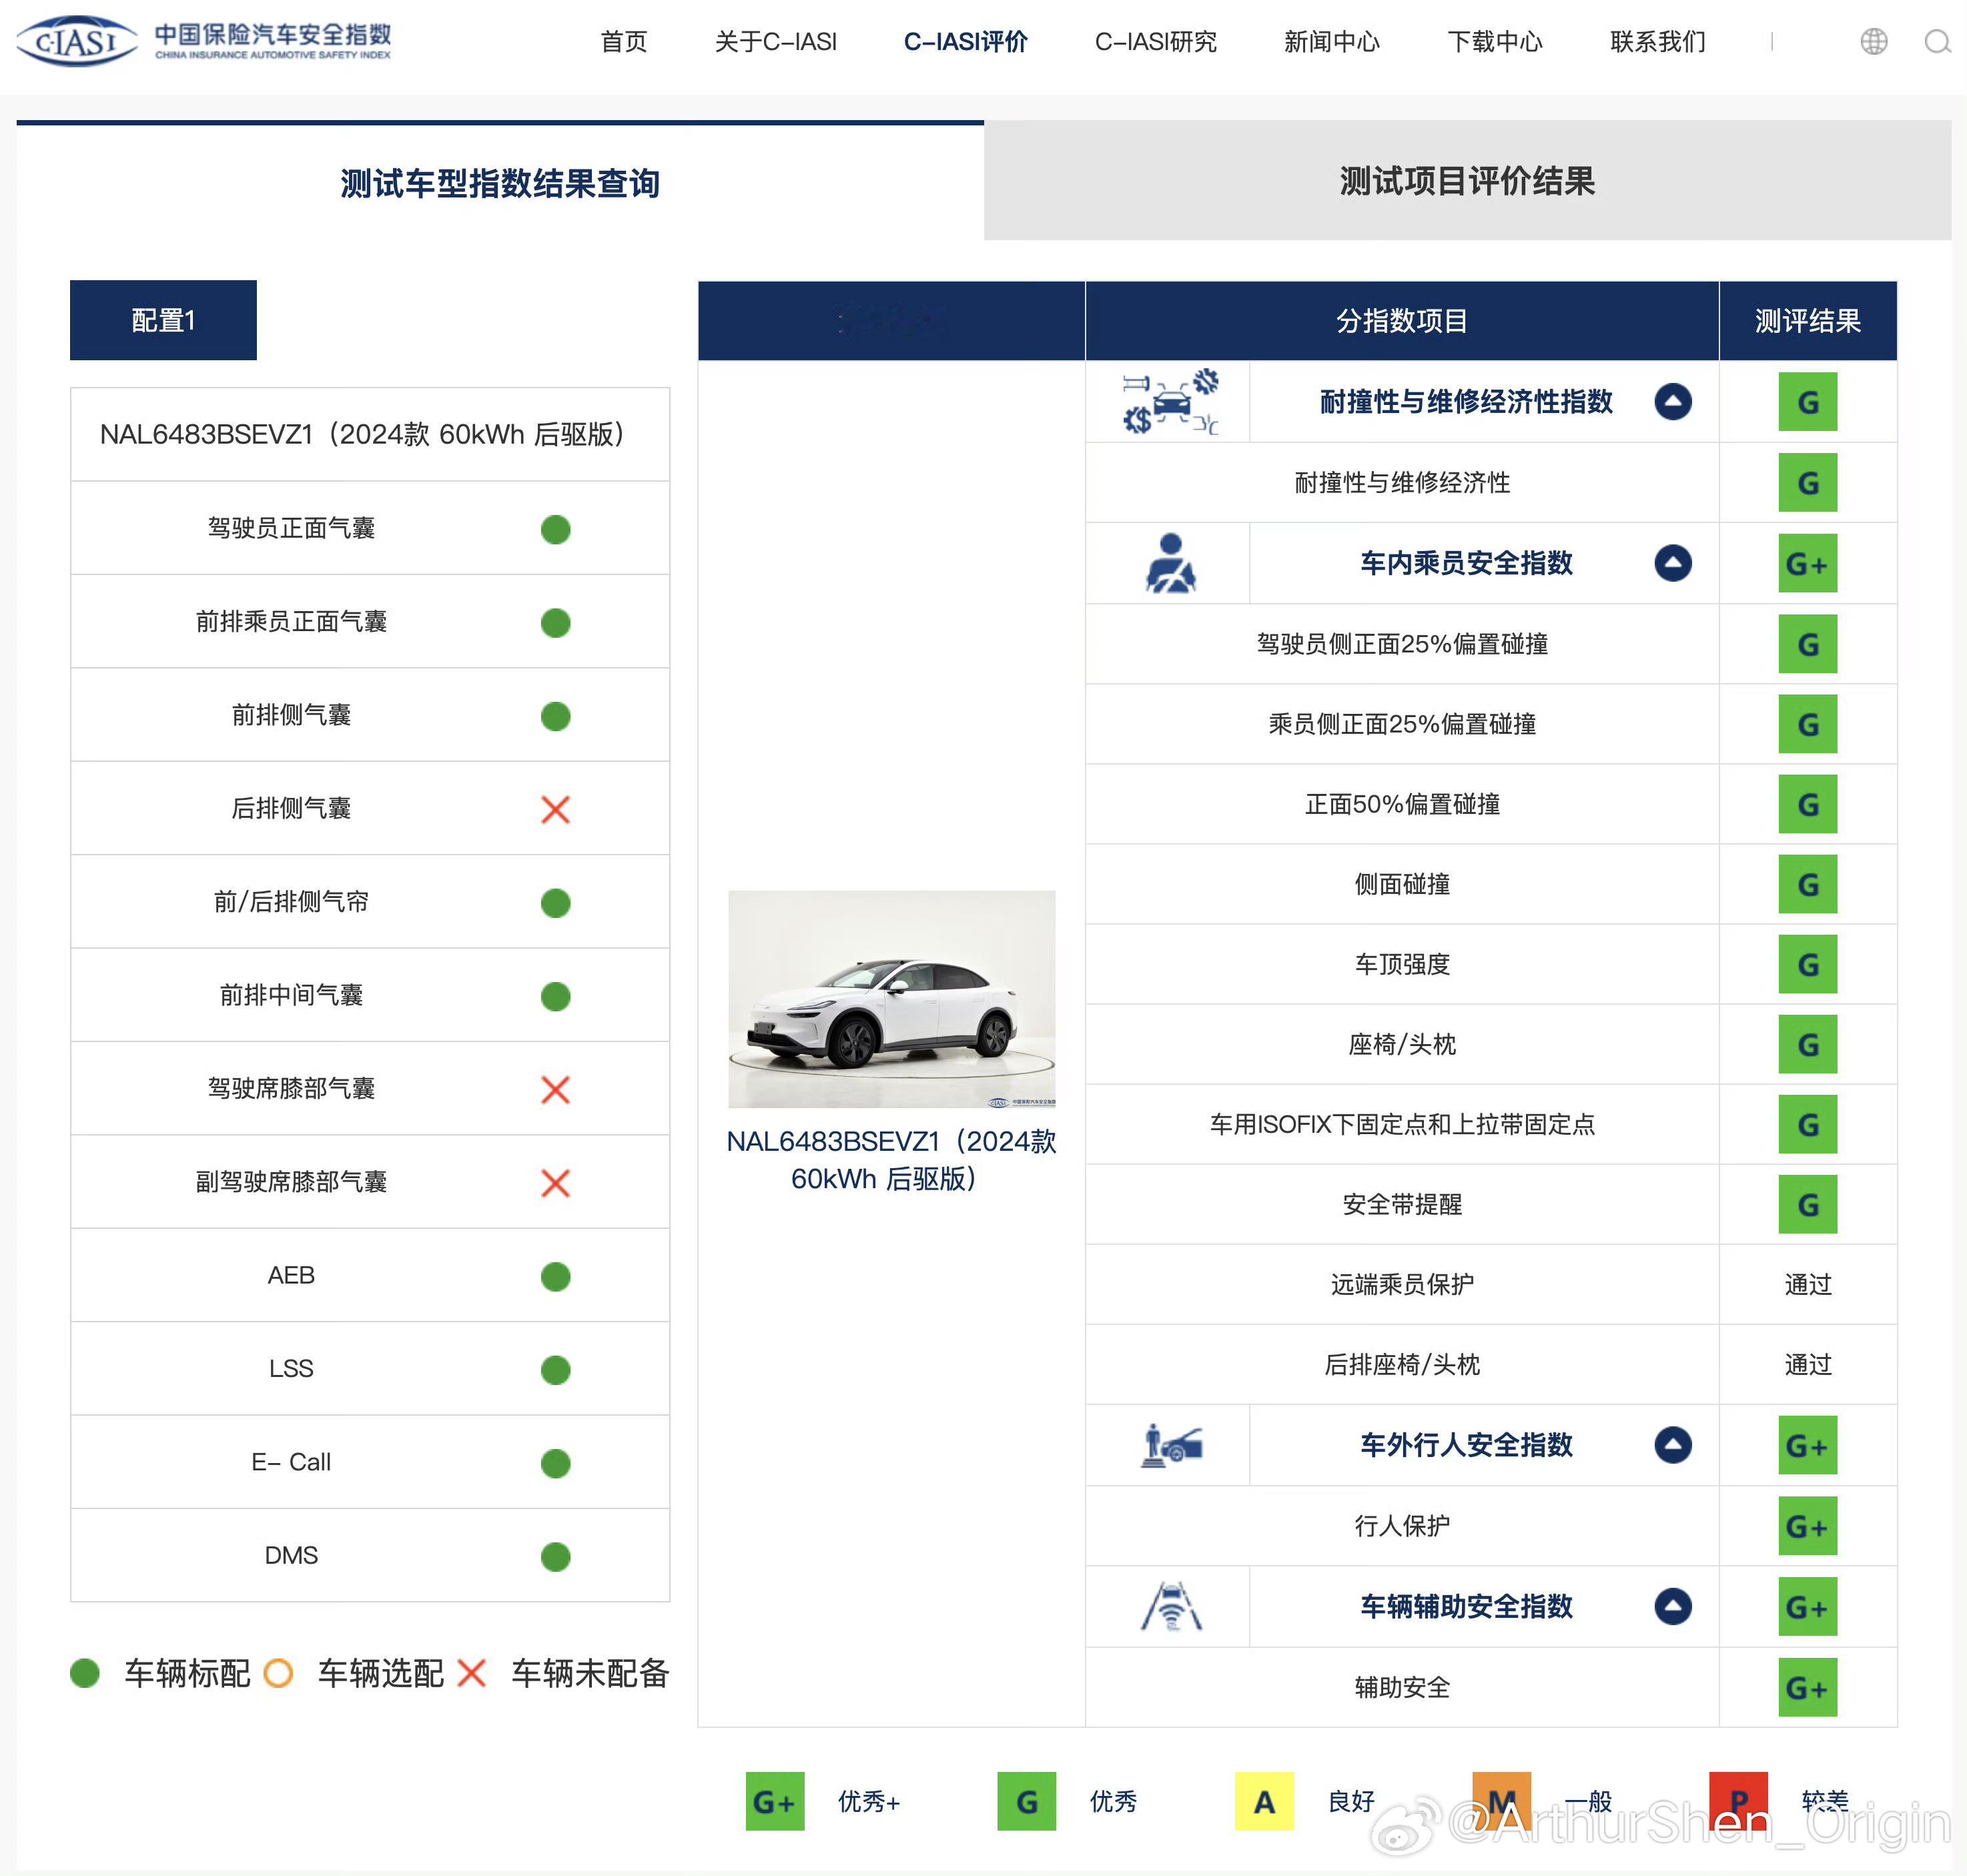Open the C-IASI研究 menu
The image size is (1967, 1876).
click(1155, 41)
